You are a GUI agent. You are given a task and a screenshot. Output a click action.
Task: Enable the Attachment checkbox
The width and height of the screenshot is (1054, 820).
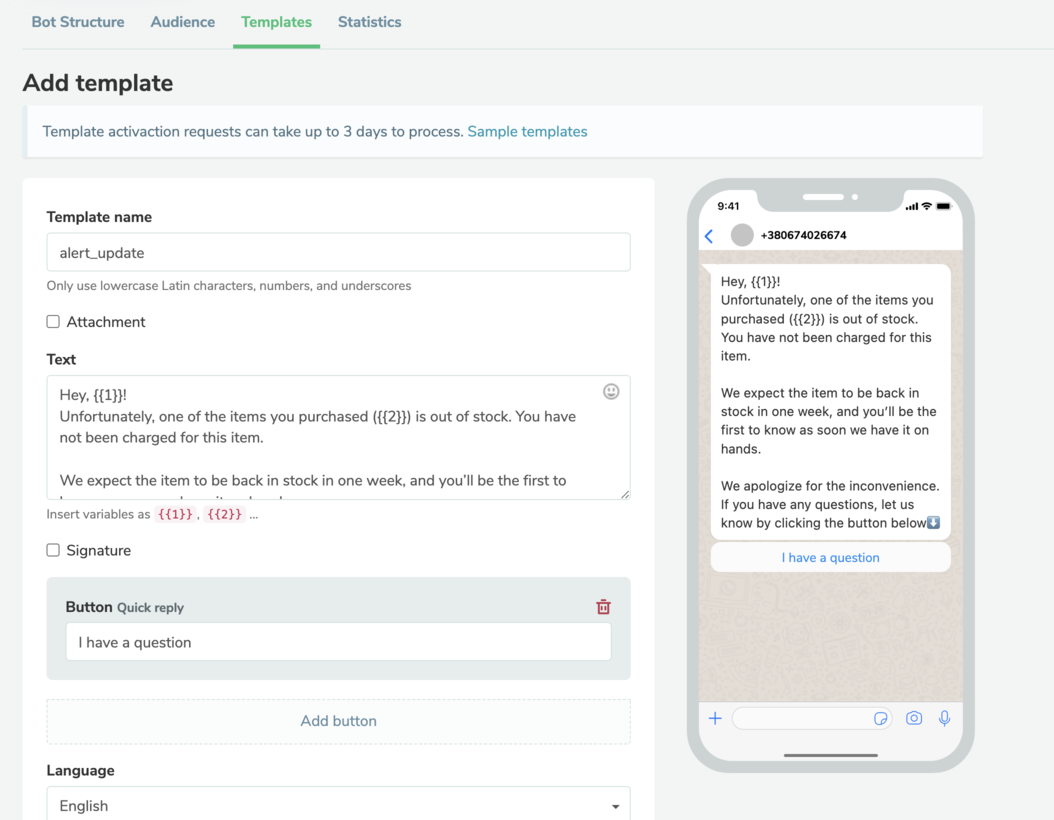[x=53, y=322]
